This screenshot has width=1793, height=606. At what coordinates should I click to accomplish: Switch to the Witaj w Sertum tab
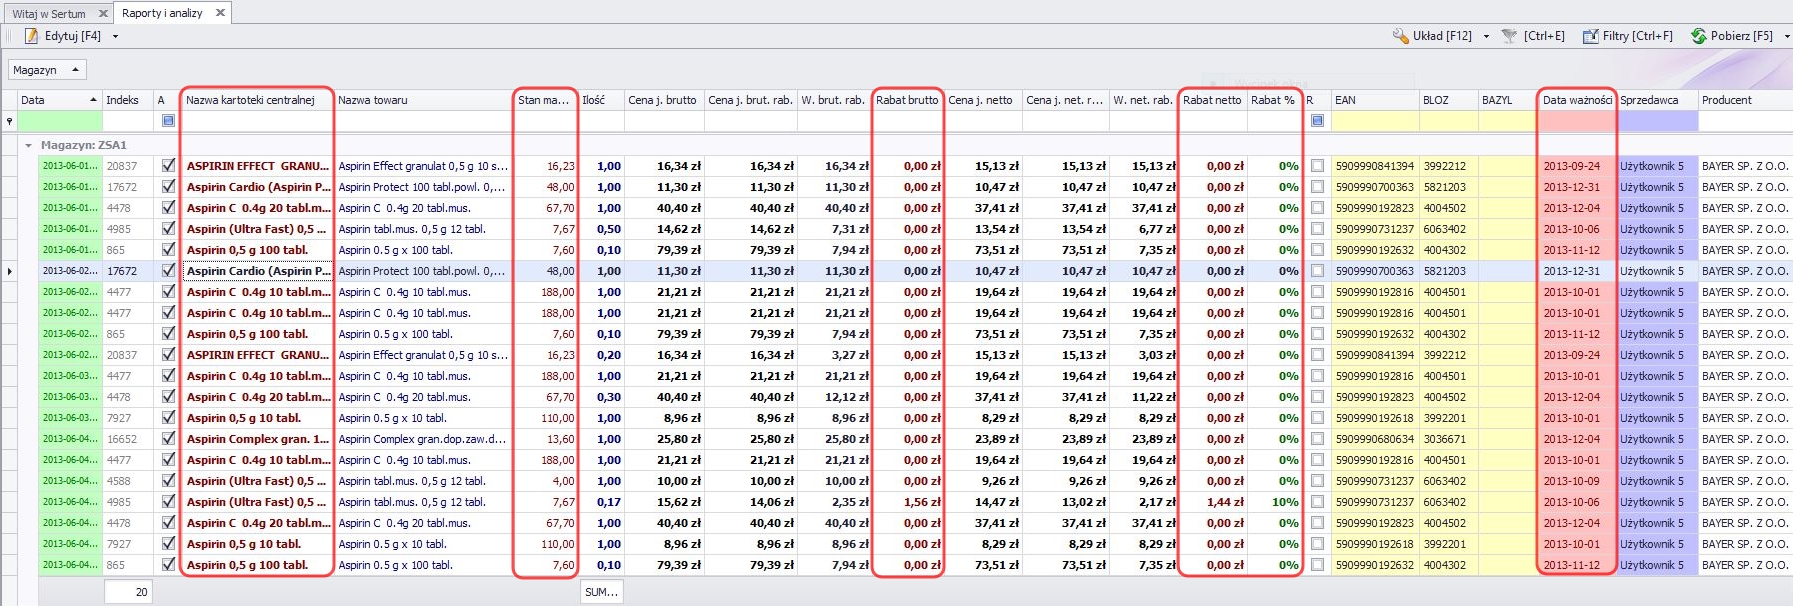(x=49, y=14)
